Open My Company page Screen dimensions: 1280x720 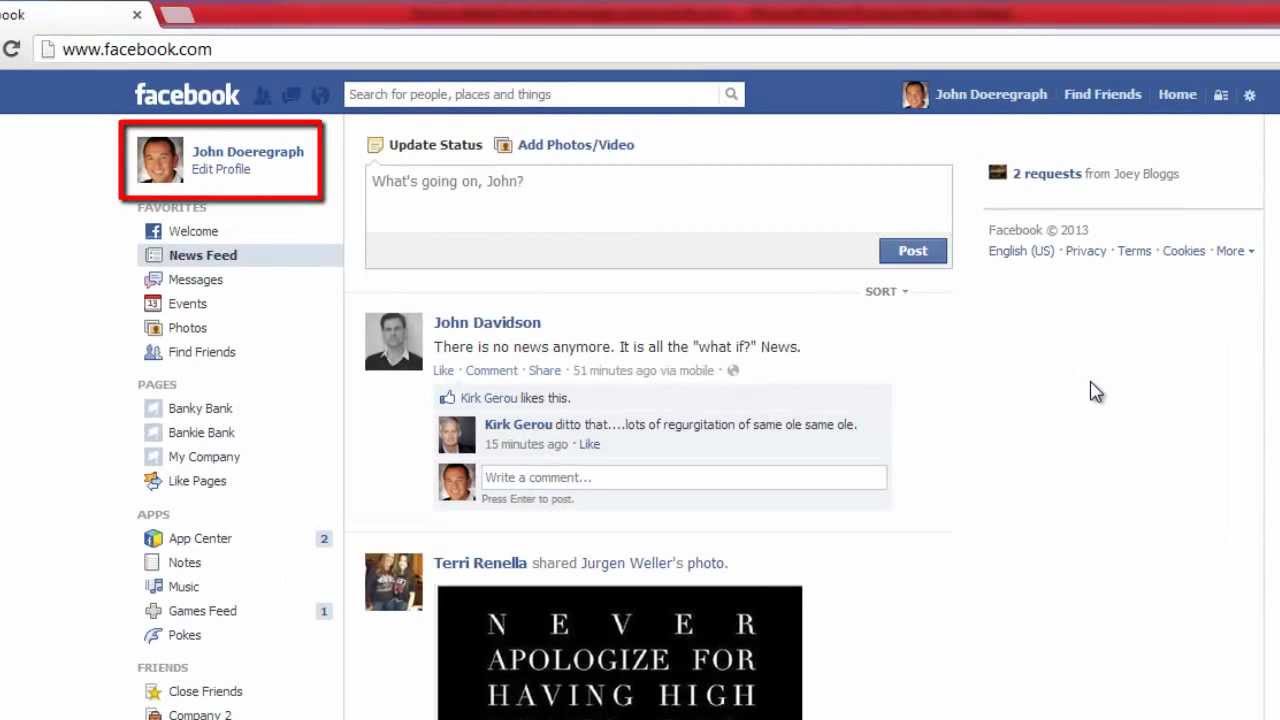pos(204,457)
